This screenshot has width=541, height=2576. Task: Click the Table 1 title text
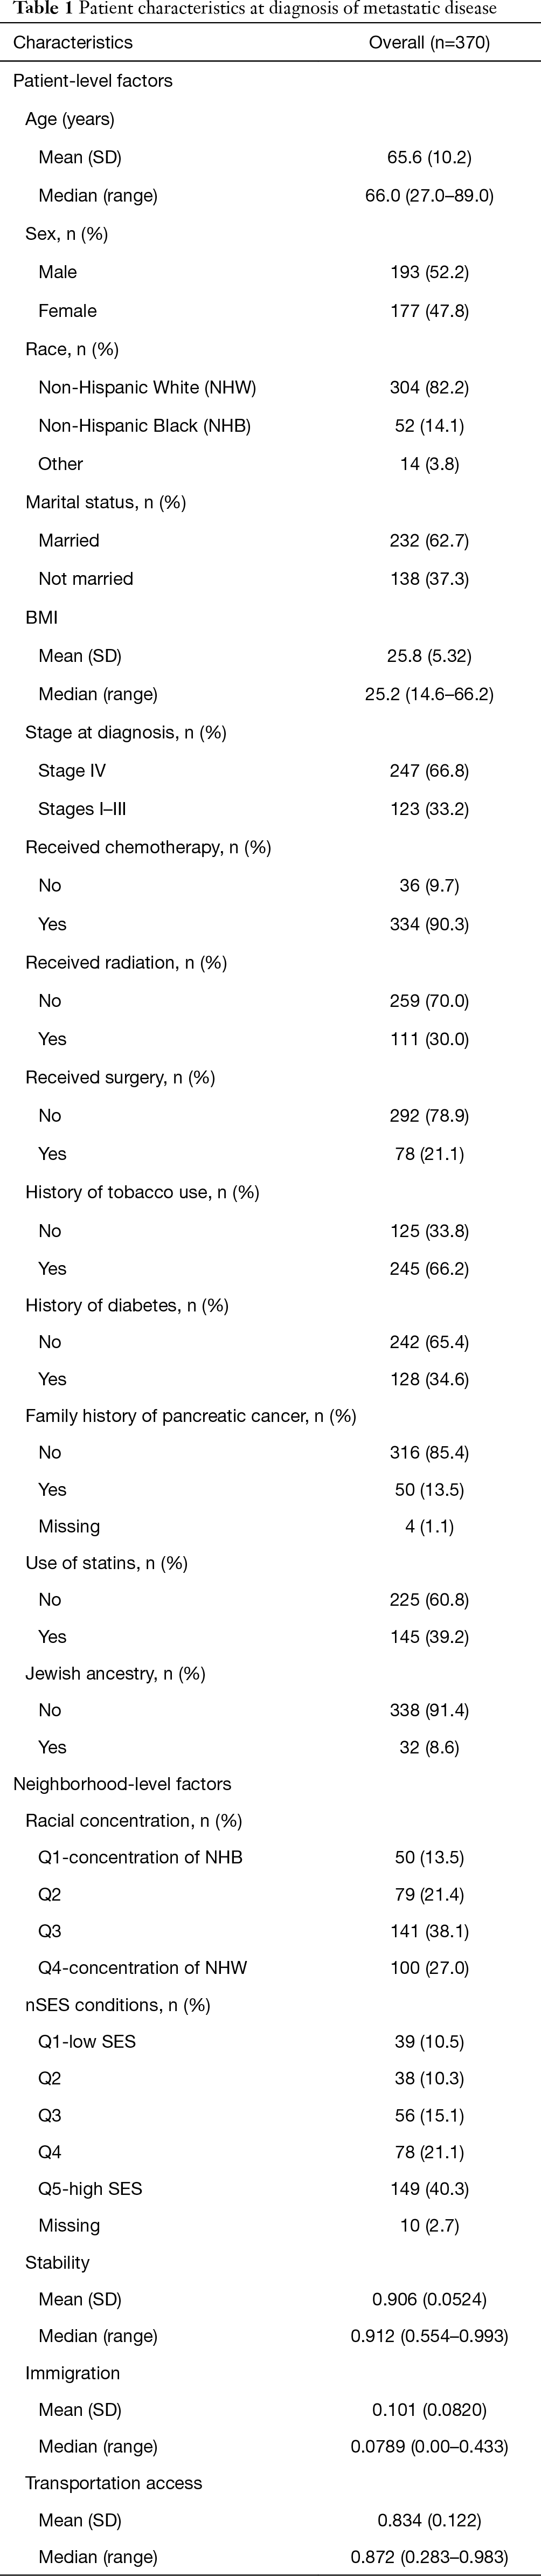(x=248, y=10)
